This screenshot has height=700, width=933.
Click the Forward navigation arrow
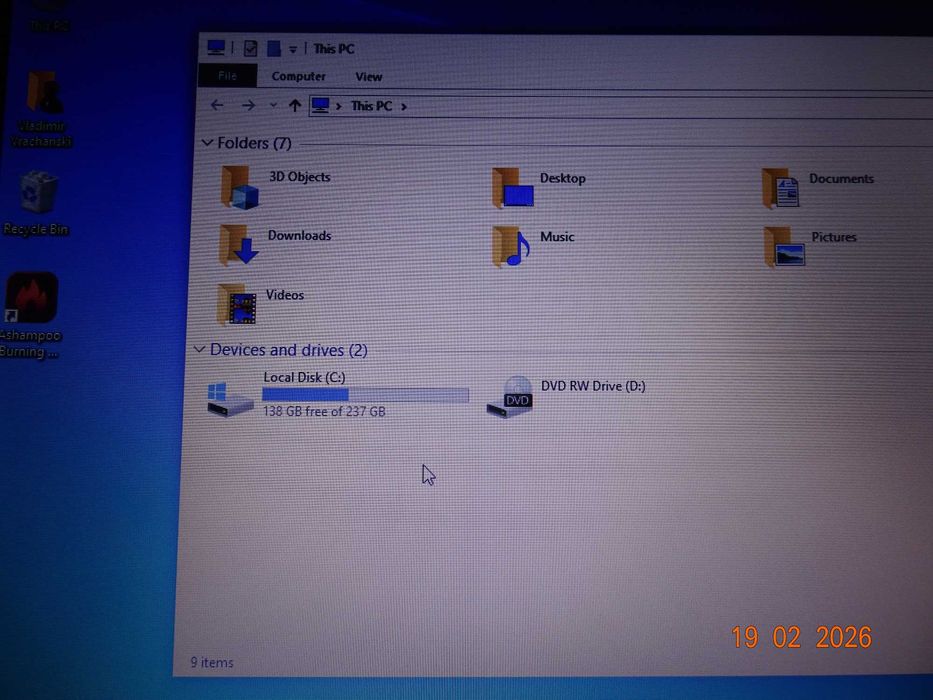(x=248, y=106)
